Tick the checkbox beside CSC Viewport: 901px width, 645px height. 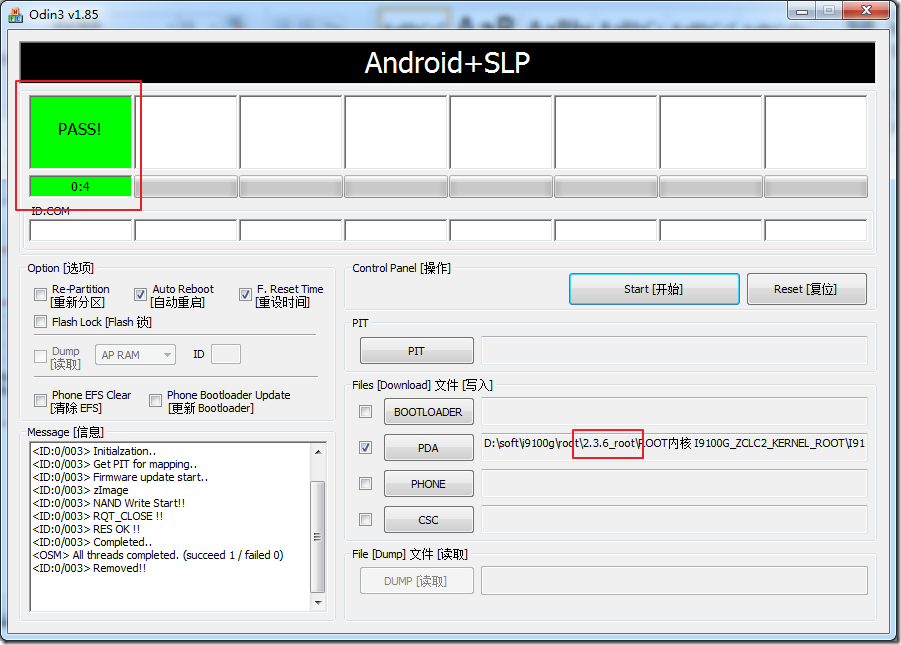pyautogui.click(x=365, y=520)
